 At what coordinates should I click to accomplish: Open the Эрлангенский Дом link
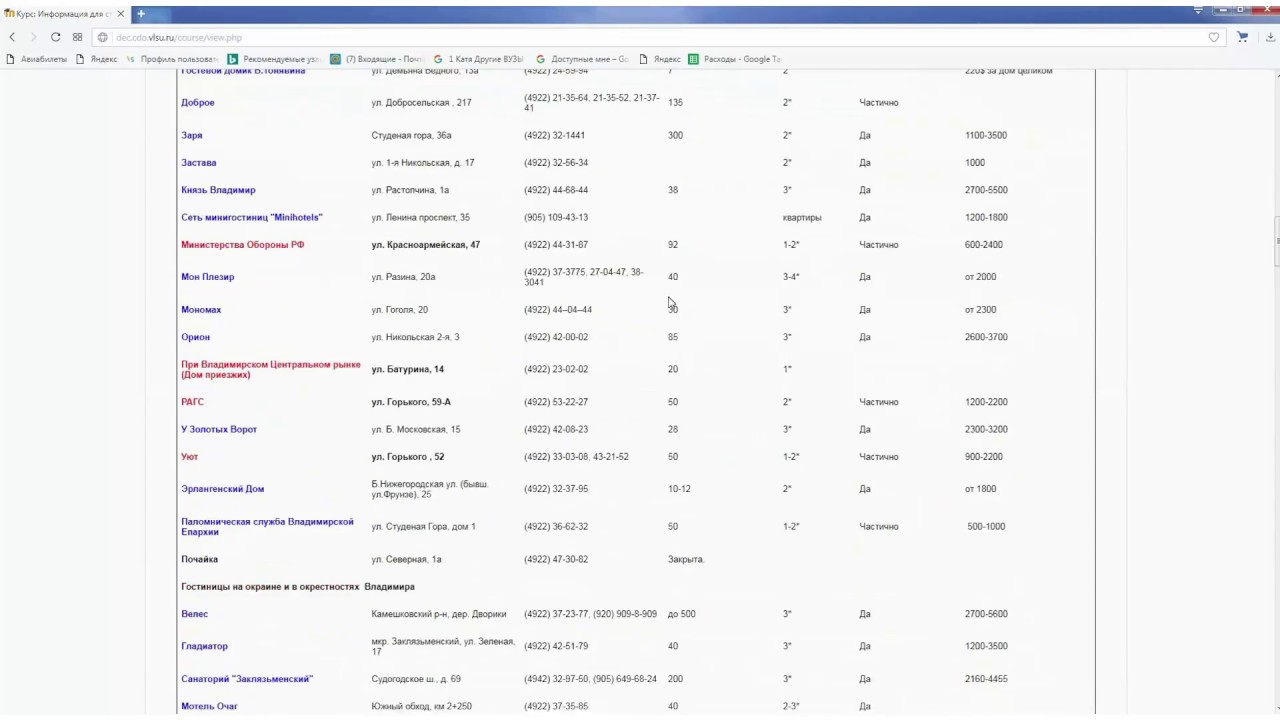click(x=222, y=489)
